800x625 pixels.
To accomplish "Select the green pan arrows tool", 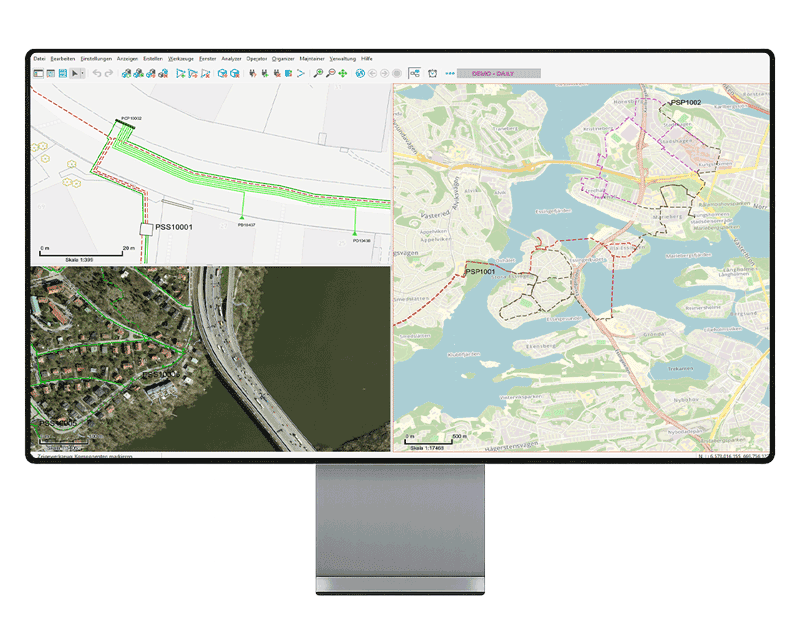I will (x=343, y=73).
